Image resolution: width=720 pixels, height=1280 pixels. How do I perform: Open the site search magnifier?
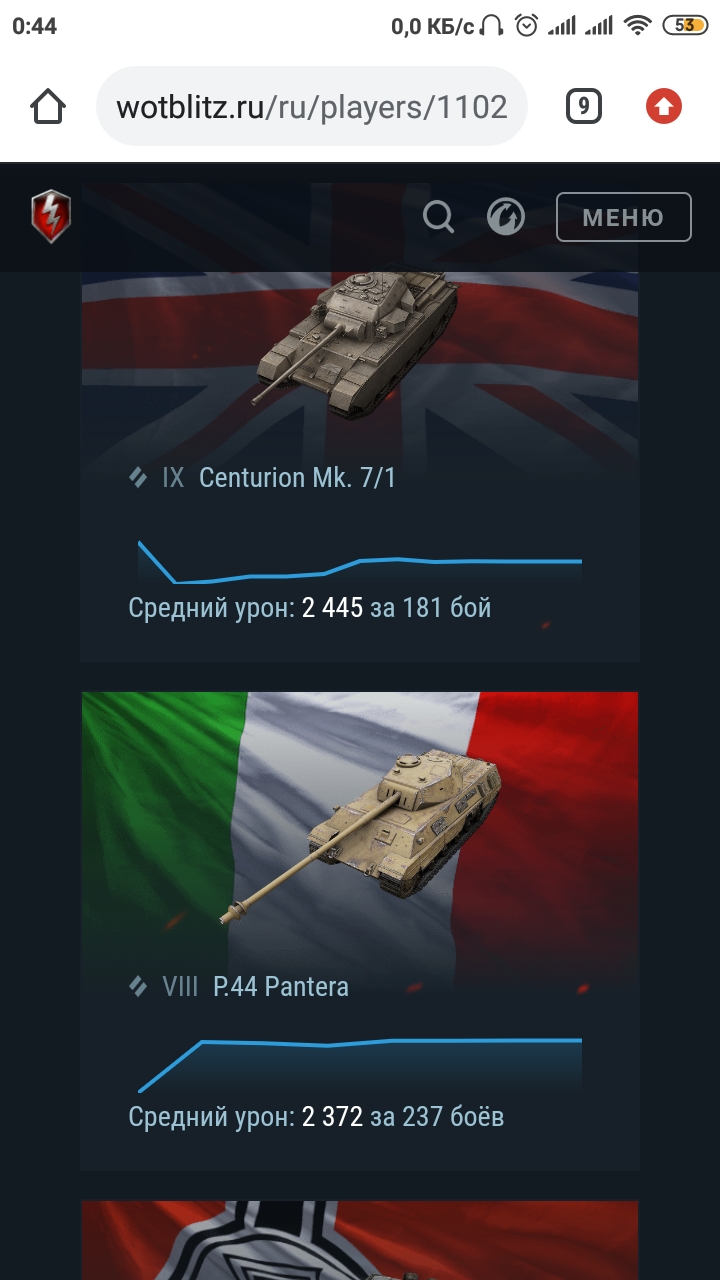(438, 216)
